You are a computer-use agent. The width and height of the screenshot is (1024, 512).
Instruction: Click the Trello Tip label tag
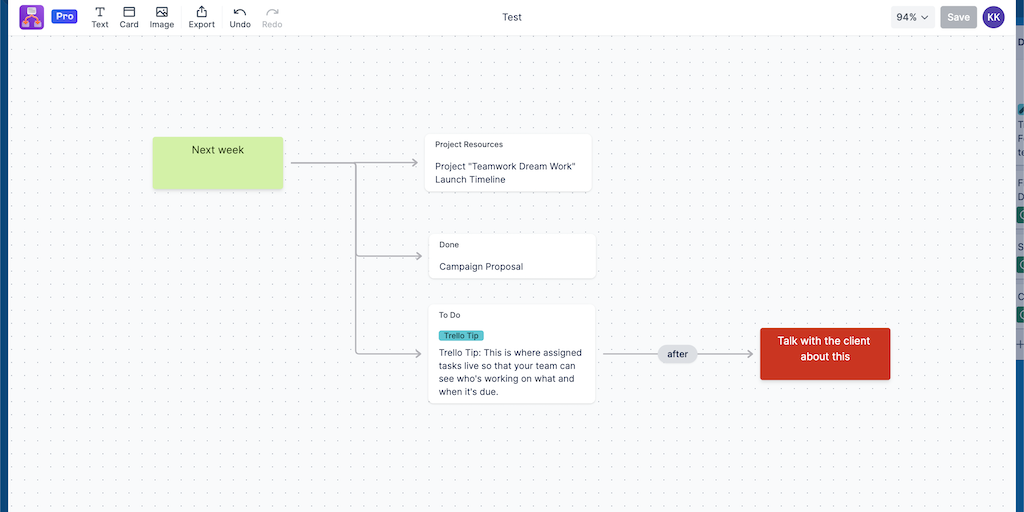point(461,336)
